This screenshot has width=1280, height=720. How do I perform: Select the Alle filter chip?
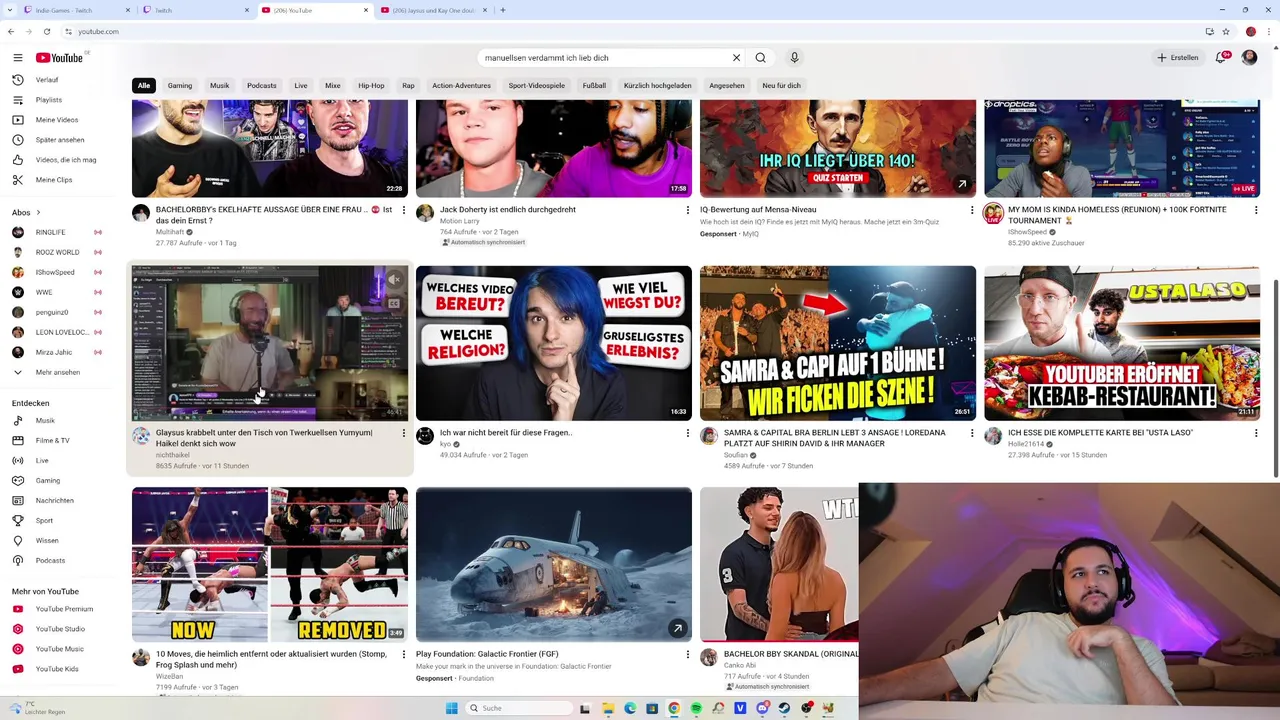coord(144,86)
